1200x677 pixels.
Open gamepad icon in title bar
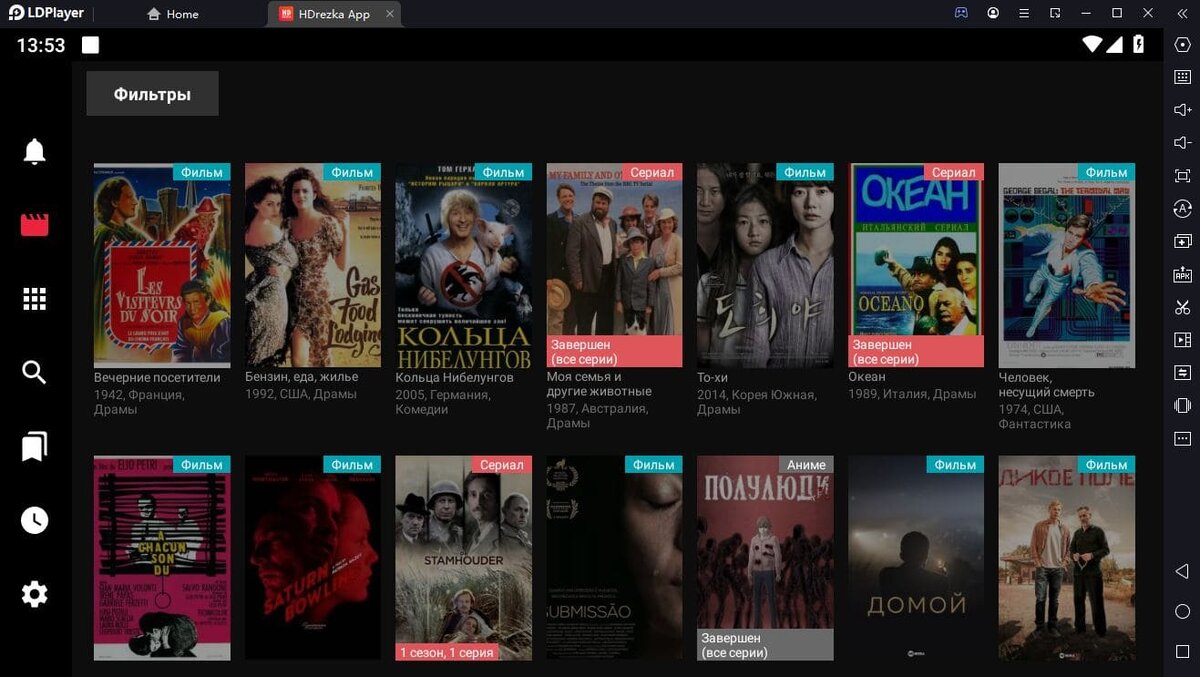click(961, 13)
